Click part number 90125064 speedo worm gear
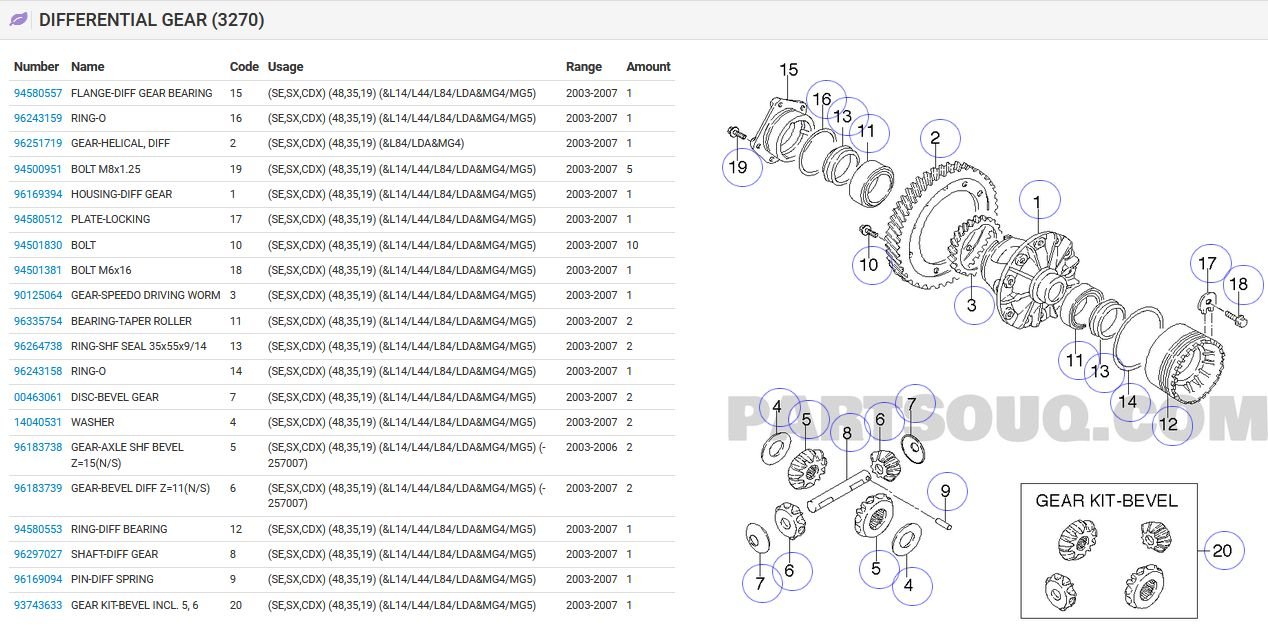This screenshot has width=1268, height=637. [x=38, y=295]
